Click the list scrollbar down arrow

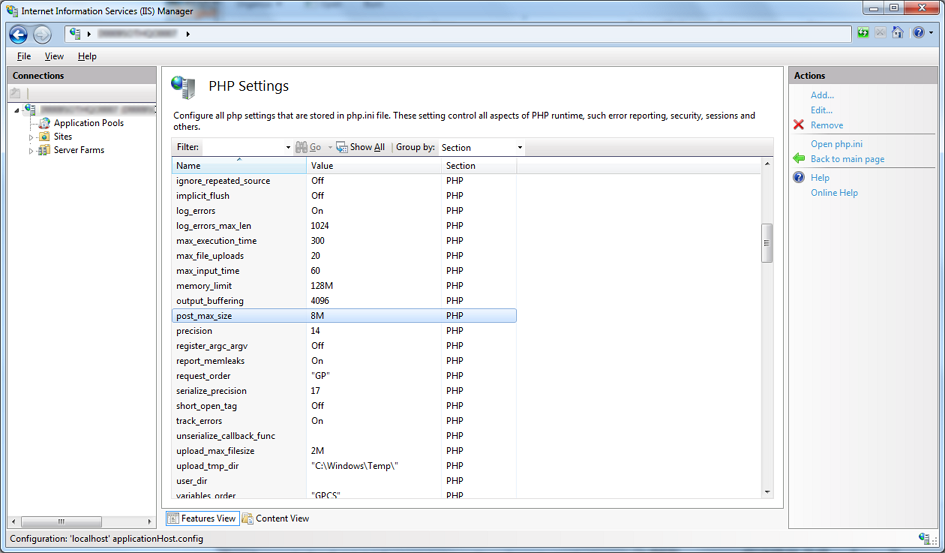(767, 492)
